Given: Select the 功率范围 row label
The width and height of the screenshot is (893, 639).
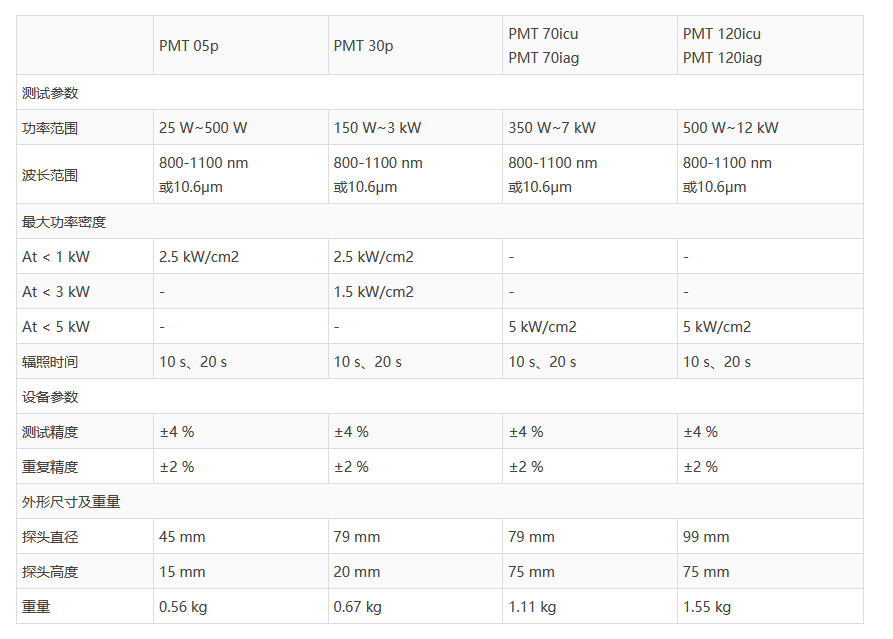Looking at the screenshot, I should pos(50,128).
